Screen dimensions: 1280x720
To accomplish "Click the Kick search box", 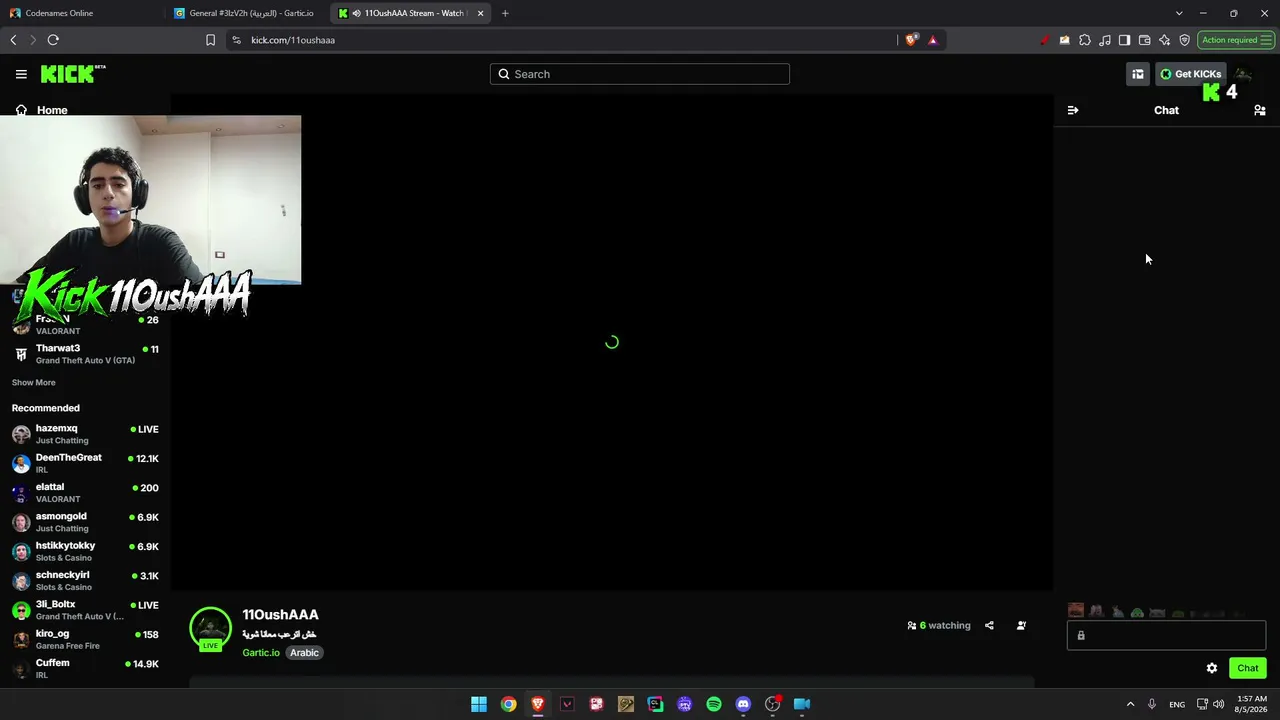I will coord(640,74).
